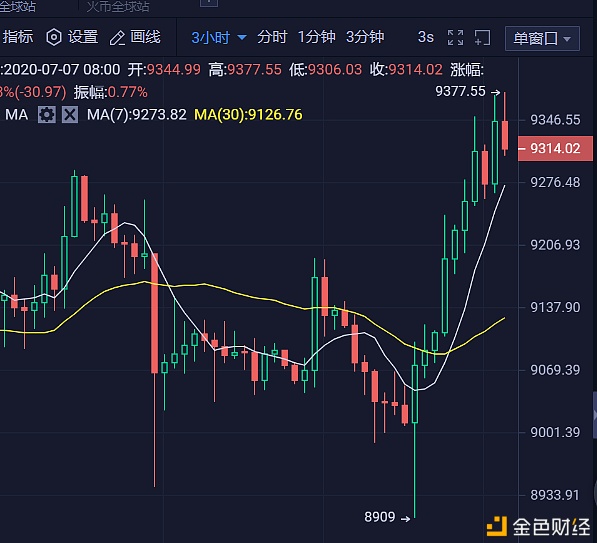
Task: Click the MA indicator name label
Action: (16, 115)
